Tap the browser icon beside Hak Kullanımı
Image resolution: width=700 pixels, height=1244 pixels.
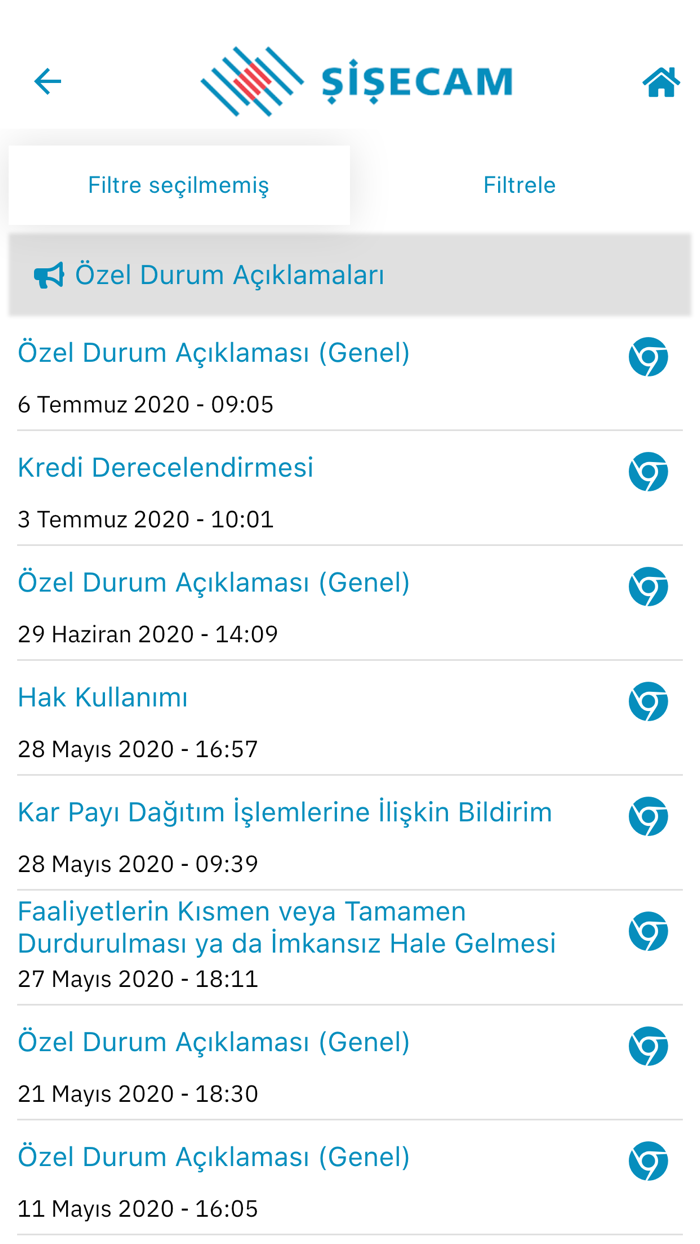(x=648, y=701)
